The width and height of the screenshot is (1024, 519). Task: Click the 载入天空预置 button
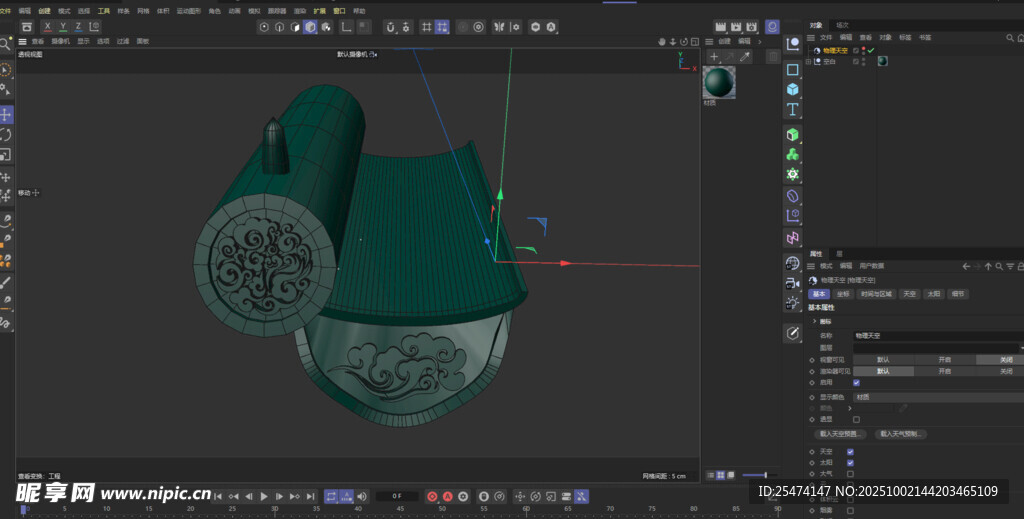(842, 434)
